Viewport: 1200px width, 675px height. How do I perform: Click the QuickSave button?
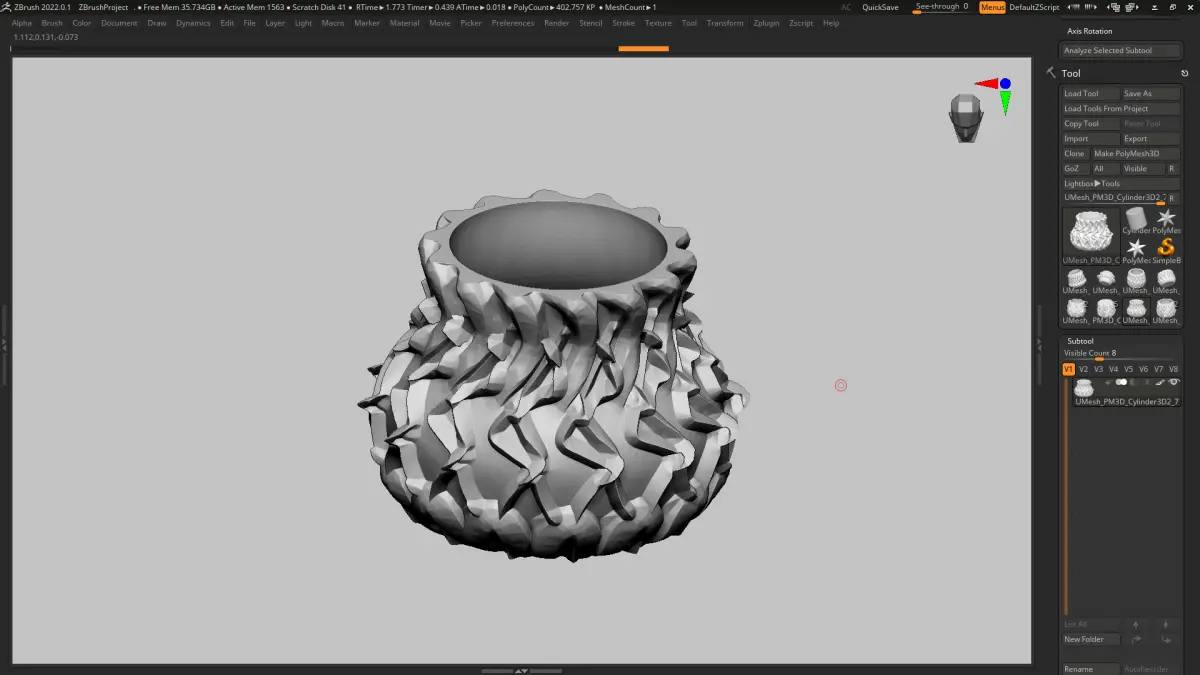point(880,7)
